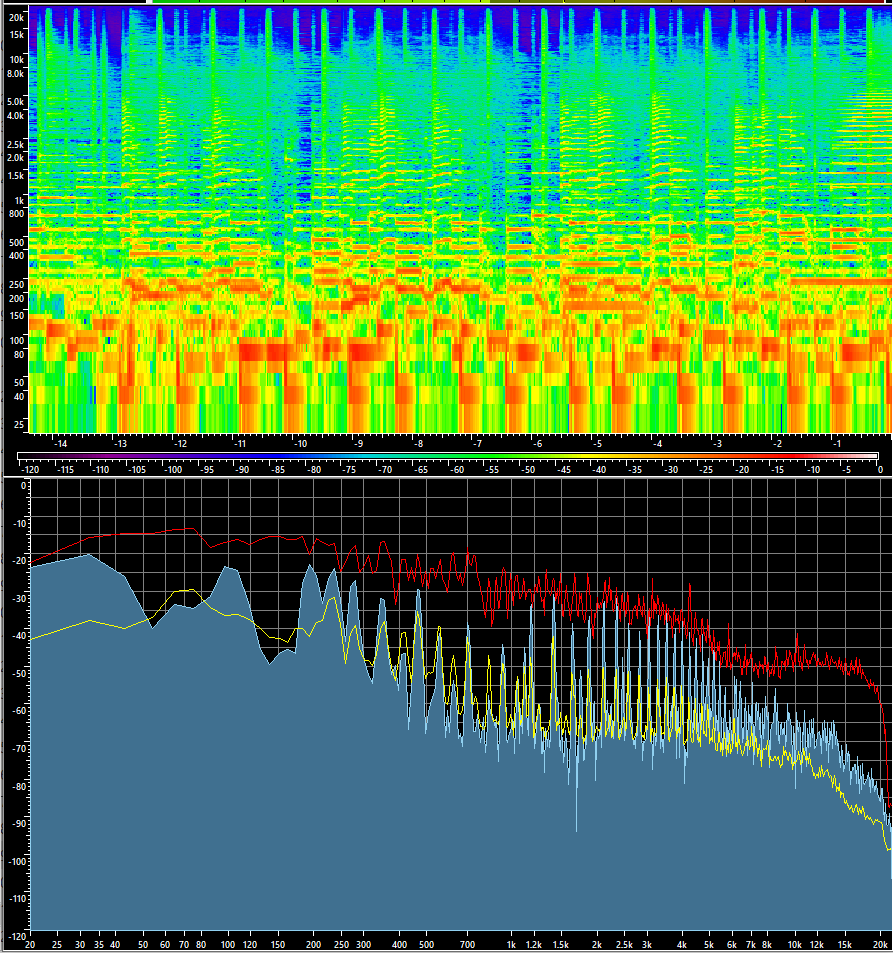This screenshot has width=893, height=953.
Task: Click the -45 value on the color scale legend
Action: tap(564, 470)
